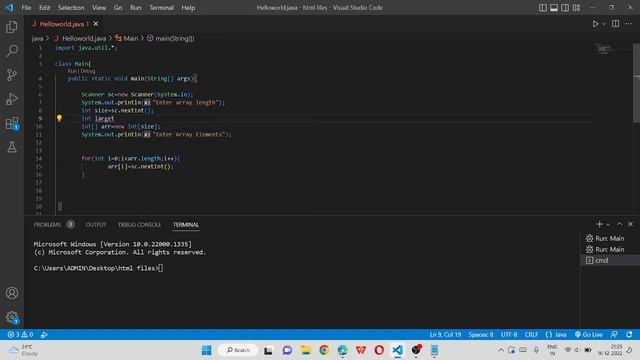Open editor More Actions ellipsis
Image resolution: width=640 pixels, height=360 pixels.
pos(629,24)
